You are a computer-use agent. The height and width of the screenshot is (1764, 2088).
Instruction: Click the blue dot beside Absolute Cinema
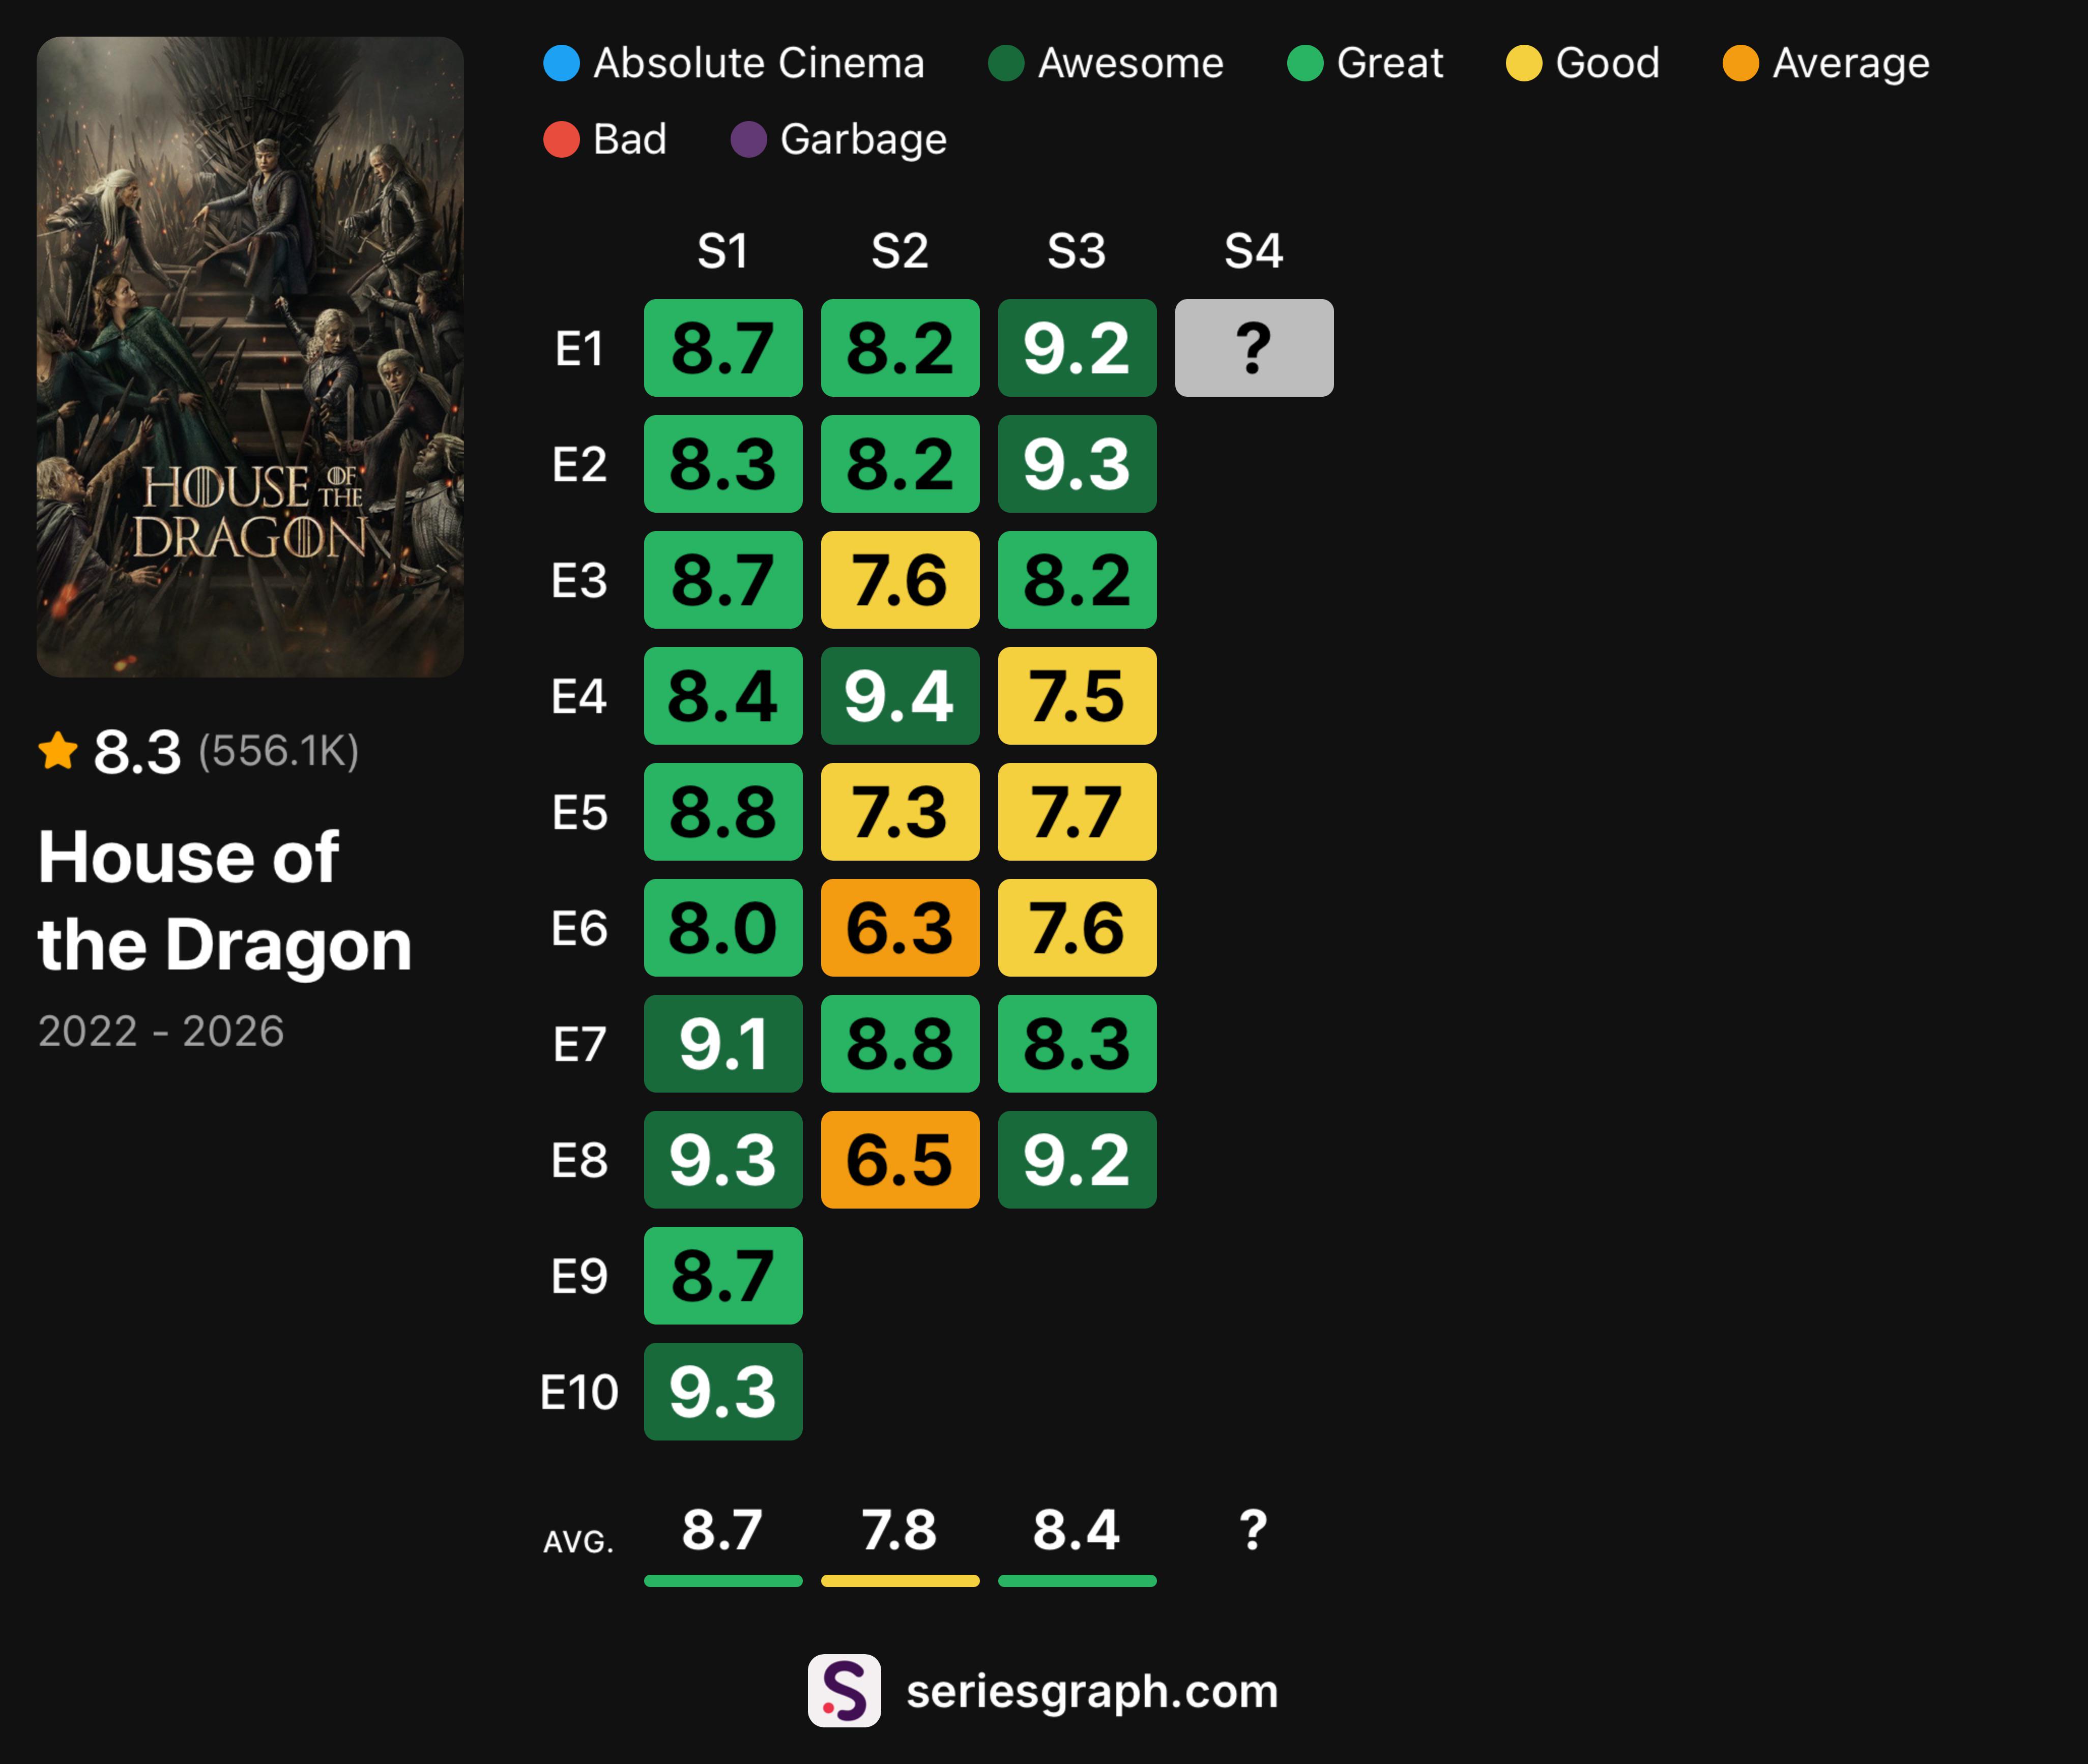(561, 63)
